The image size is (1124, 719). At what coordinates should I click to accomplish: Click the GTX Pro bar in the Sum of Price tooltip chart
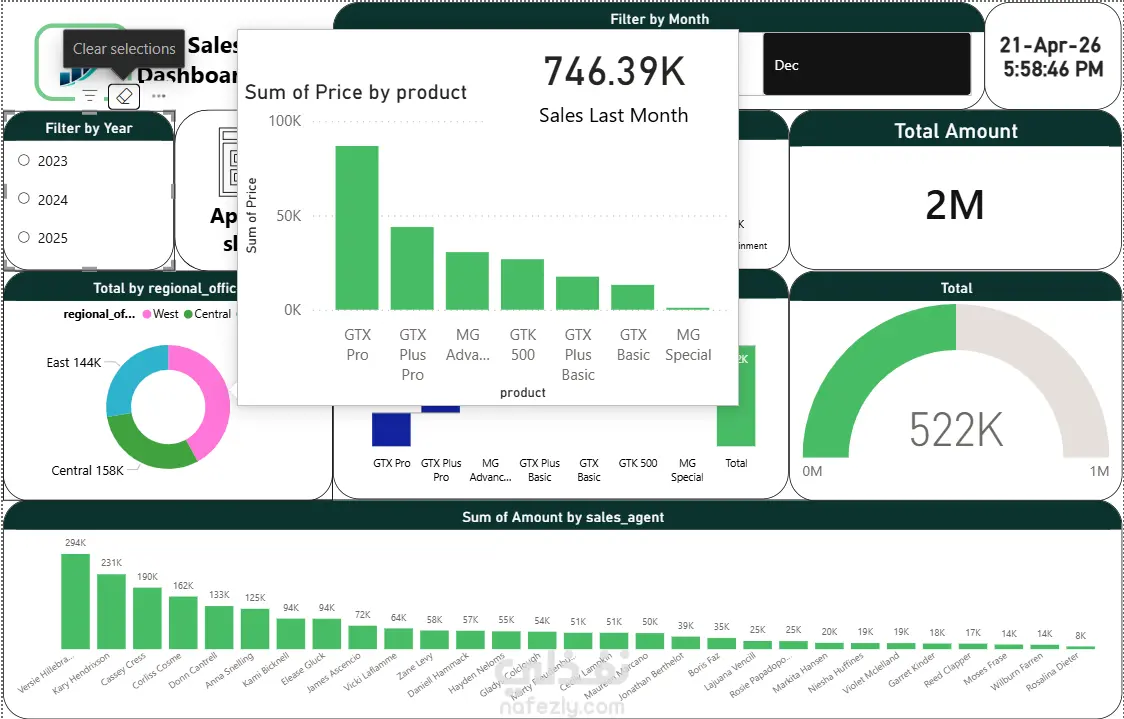coord(357,228)
